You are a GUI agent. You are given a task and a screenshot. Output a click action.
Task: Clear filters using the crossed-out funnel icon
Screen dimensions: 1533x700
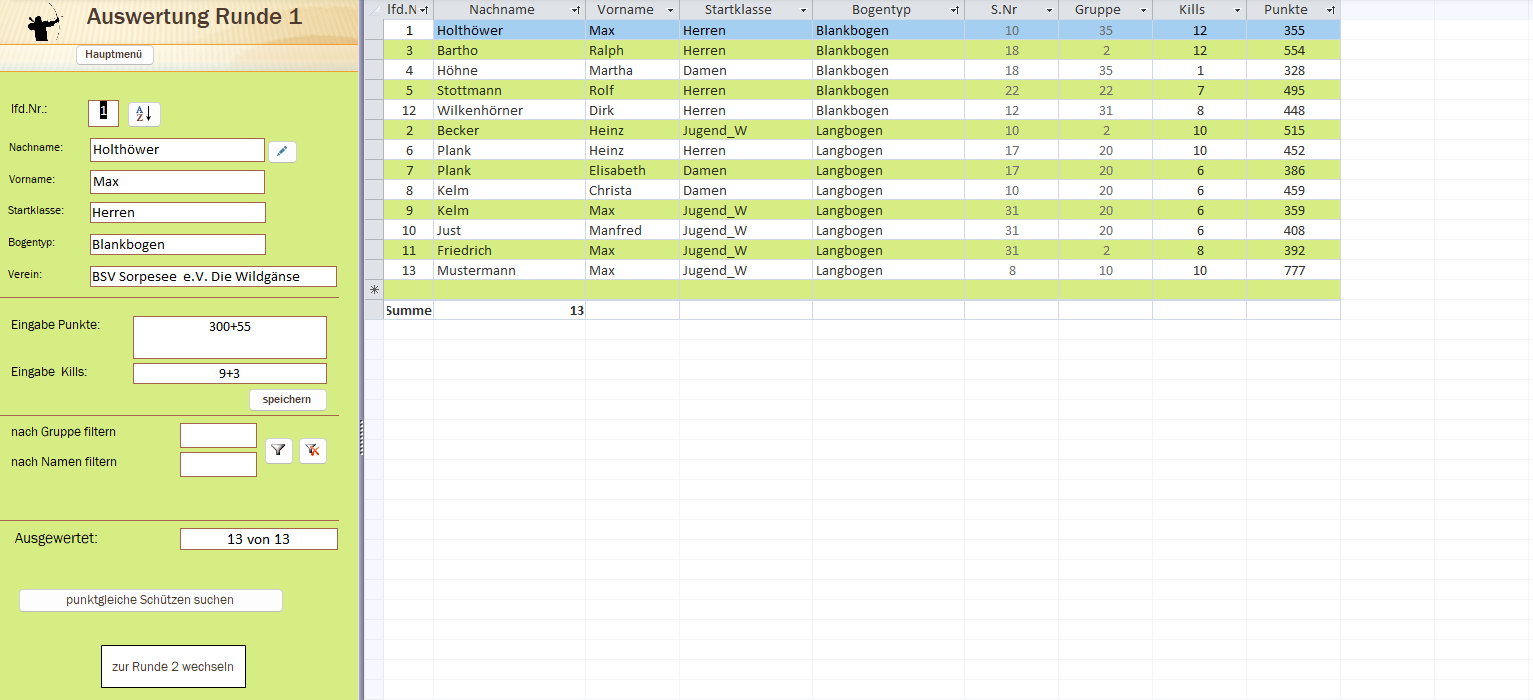point(313,450)
